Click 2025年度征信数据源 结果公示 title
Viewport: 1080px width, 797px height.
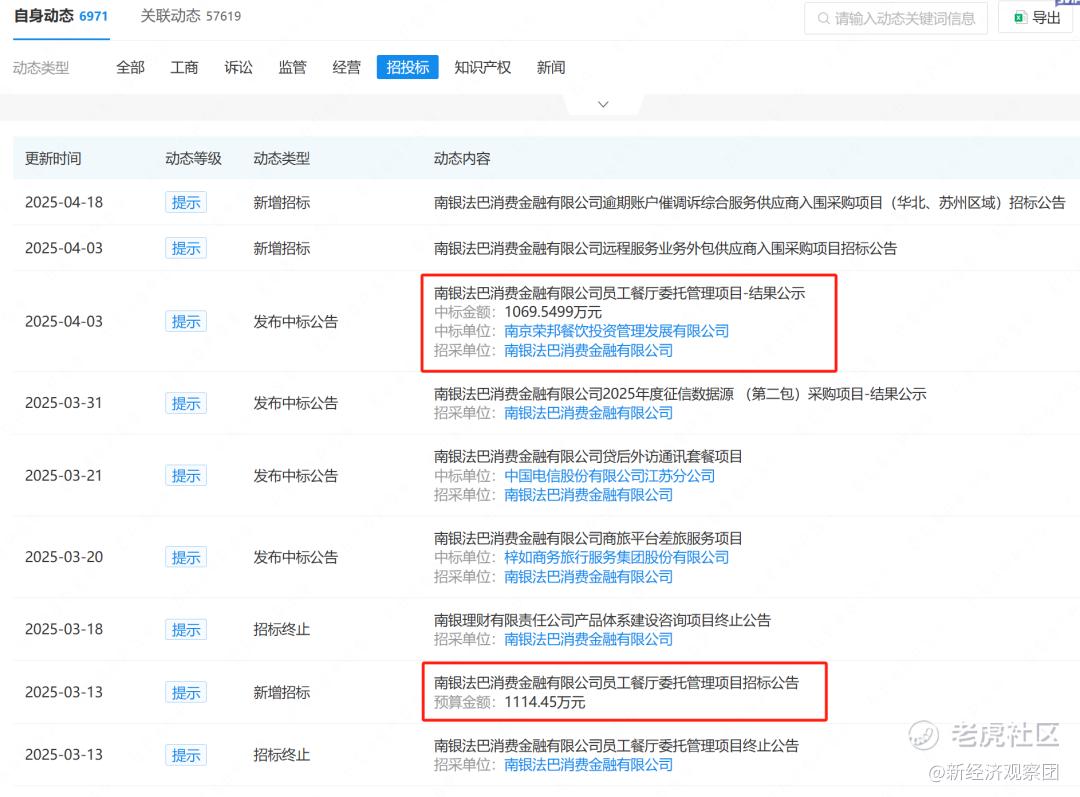pos(680,394)
